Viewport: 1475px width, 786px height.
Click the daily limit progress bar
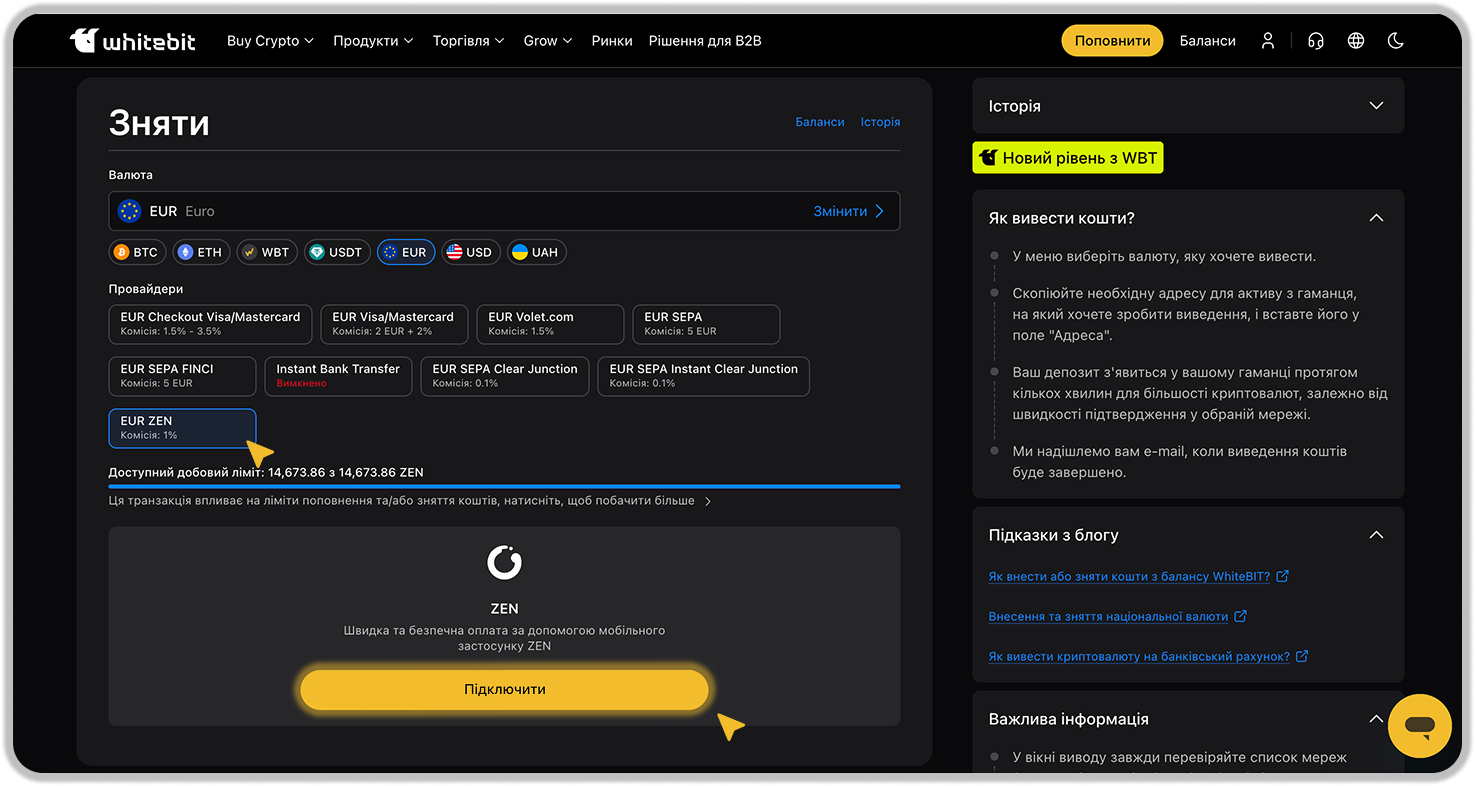(x=504, y=486)
